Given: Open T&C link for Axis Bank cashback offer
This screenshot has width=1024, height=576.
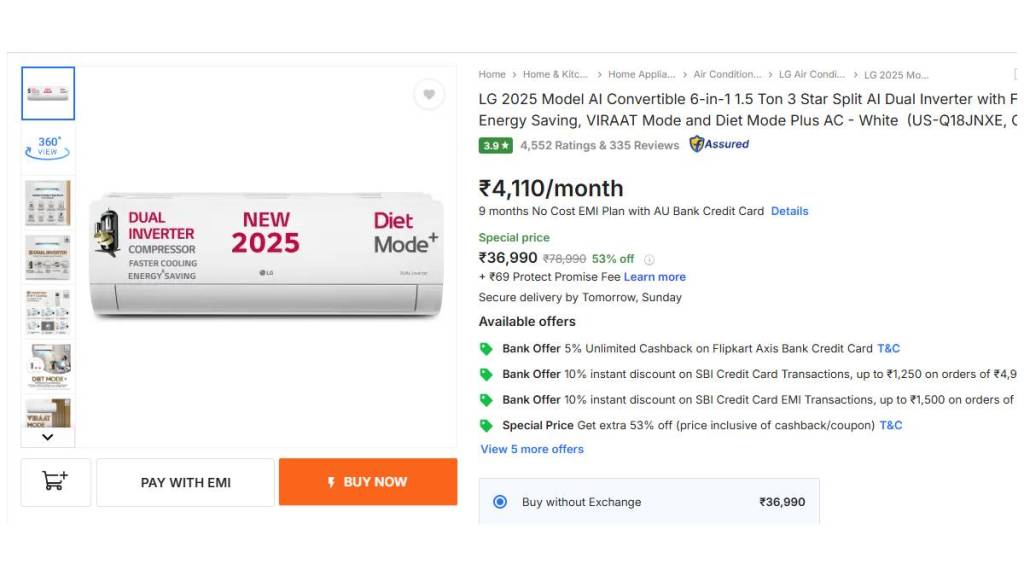Looking at the screenshot, I should pyautogui.click(x=888, y=349).
